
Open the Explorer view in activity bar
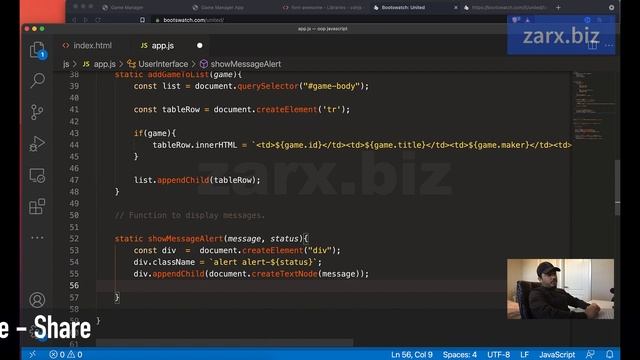pos(37,50)
